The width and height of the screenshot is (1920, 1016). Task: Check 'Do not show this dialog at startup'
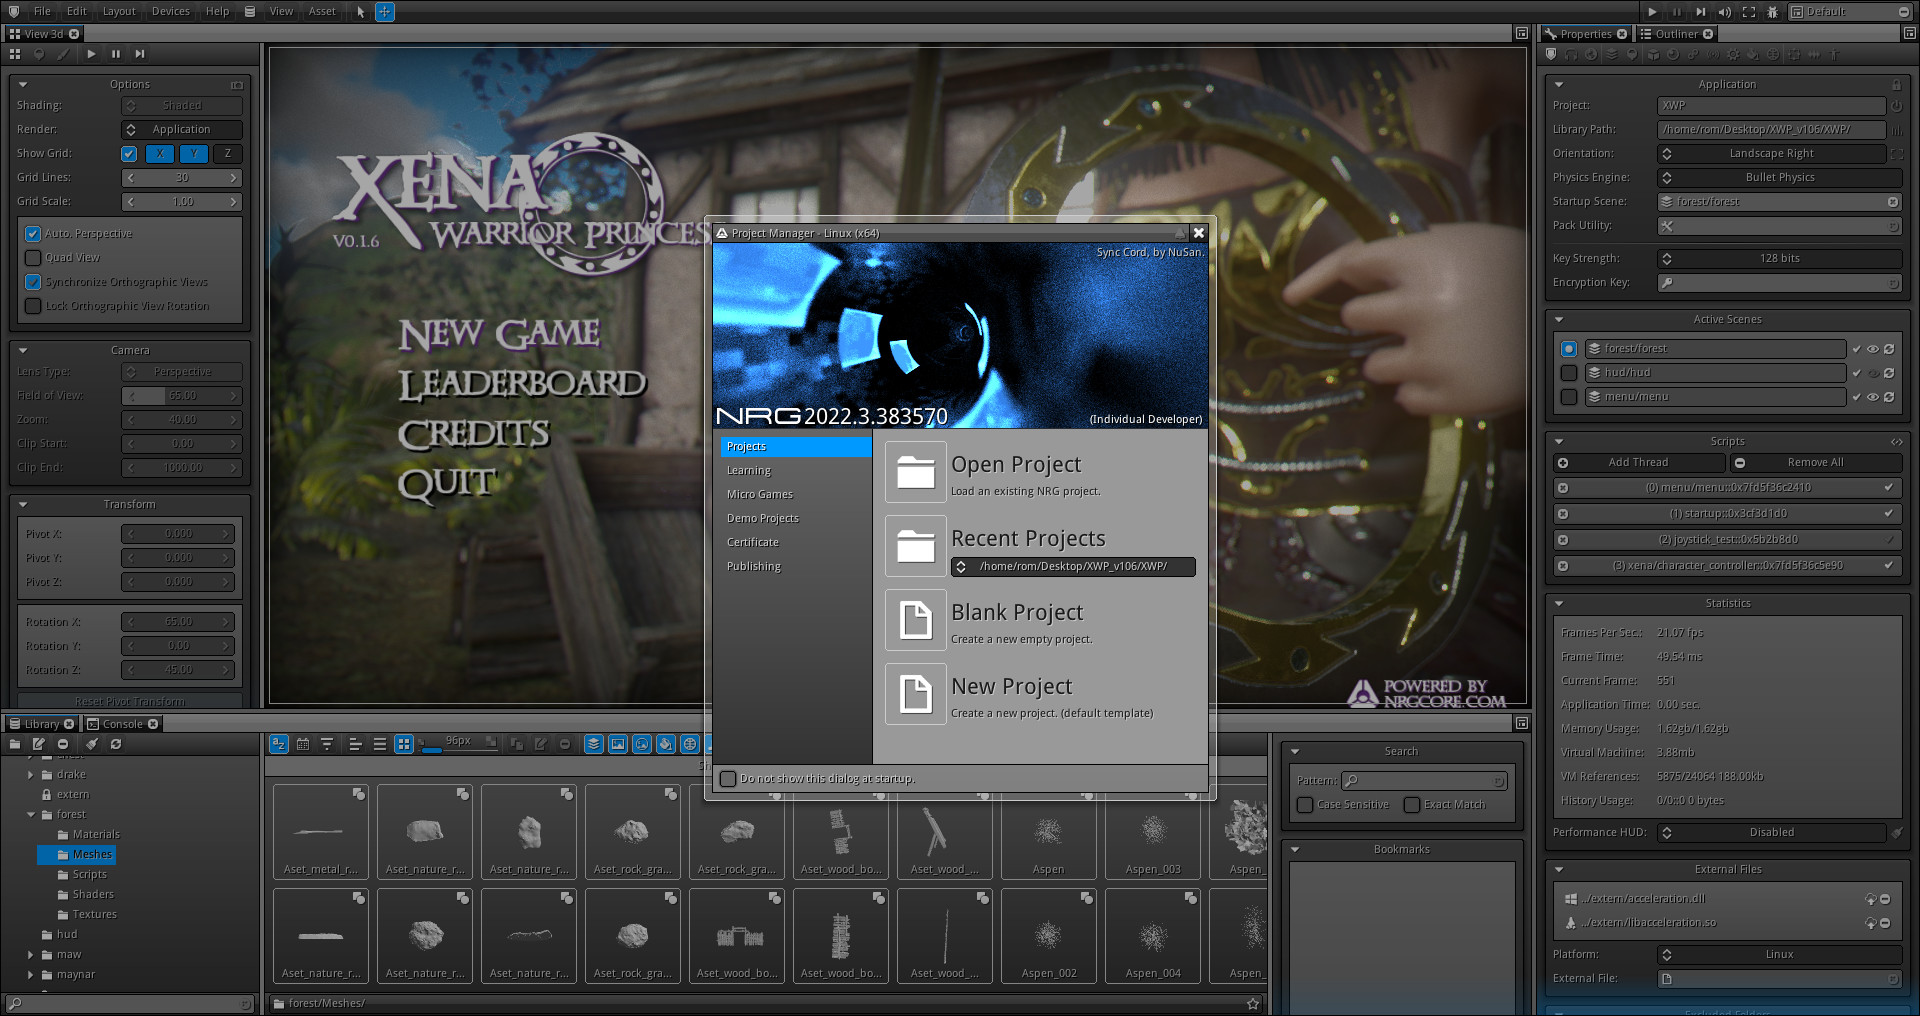[728, 778]
